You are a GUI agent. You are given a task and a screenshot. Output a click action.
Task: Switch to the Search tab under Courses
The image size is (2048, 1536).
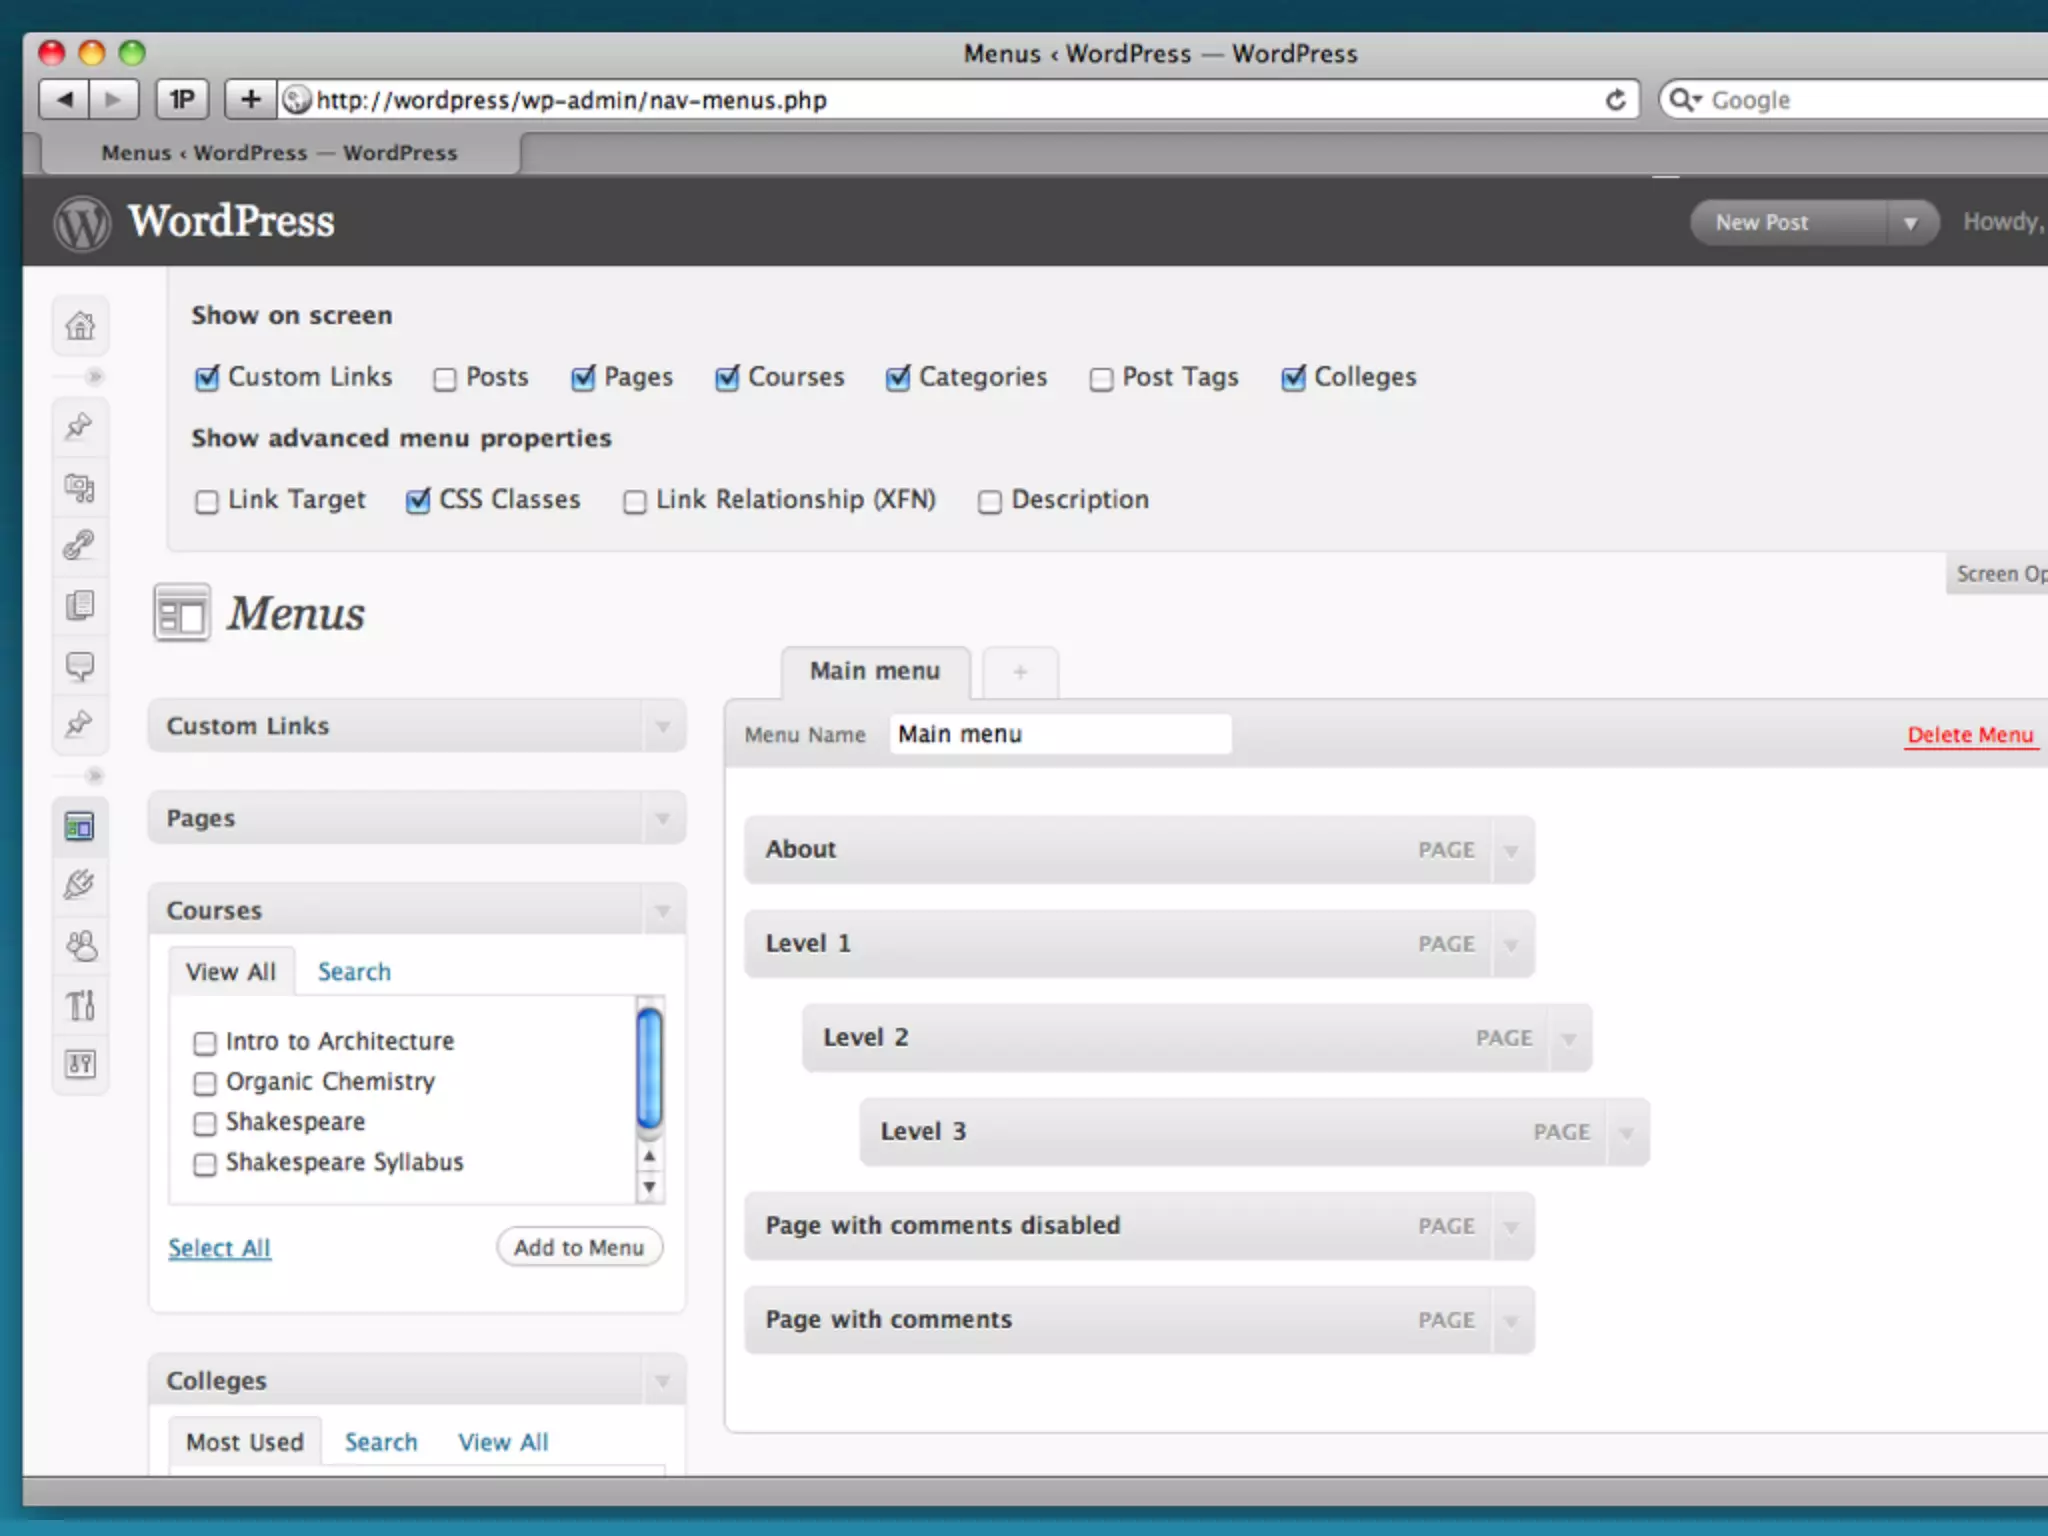(354, 972)
